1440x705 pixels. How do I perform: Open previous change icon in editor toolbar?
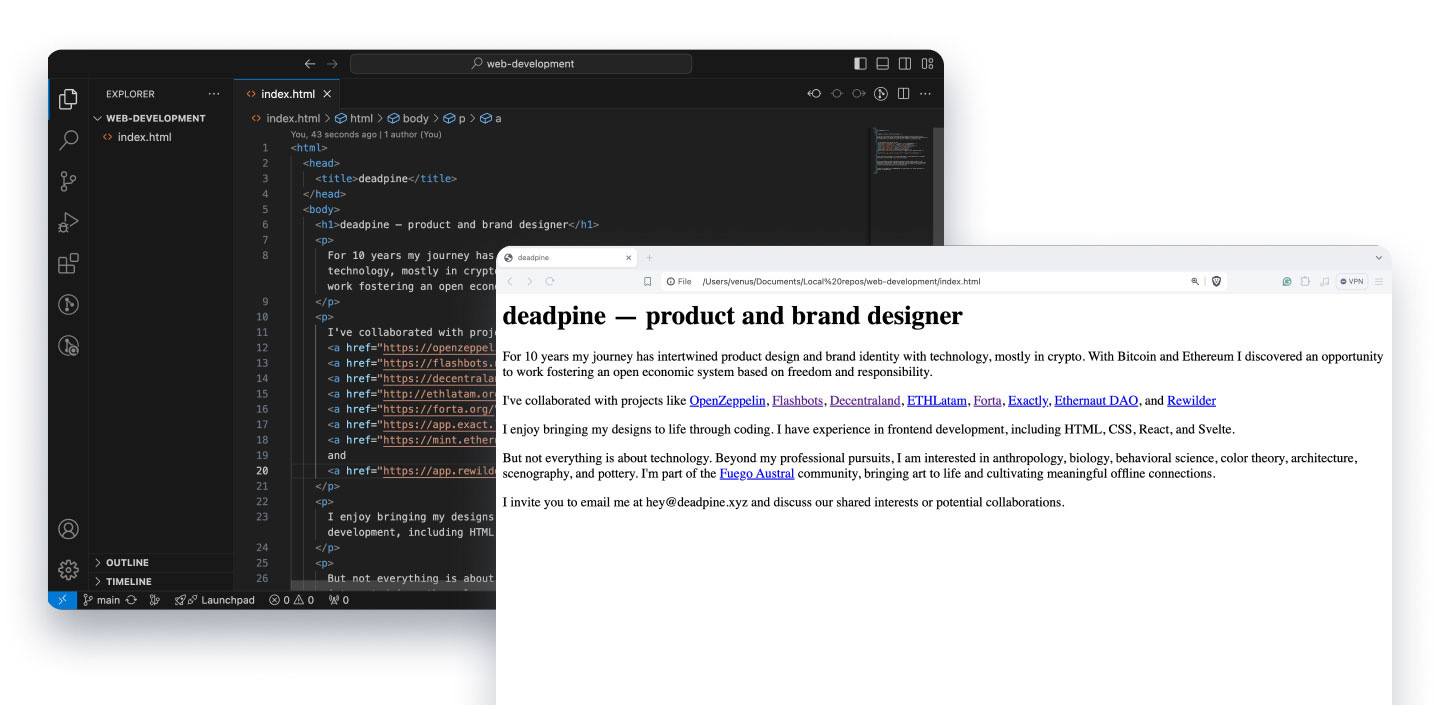(x=814, y=94)
